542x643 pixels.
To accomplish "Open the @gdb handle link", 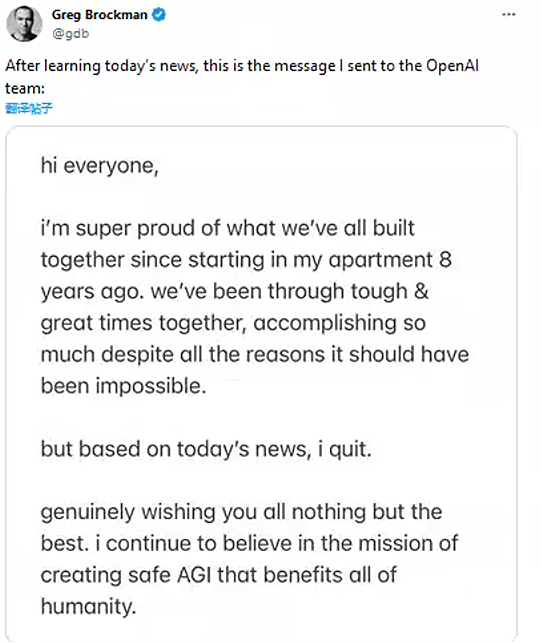I will (x=71, y=33).
